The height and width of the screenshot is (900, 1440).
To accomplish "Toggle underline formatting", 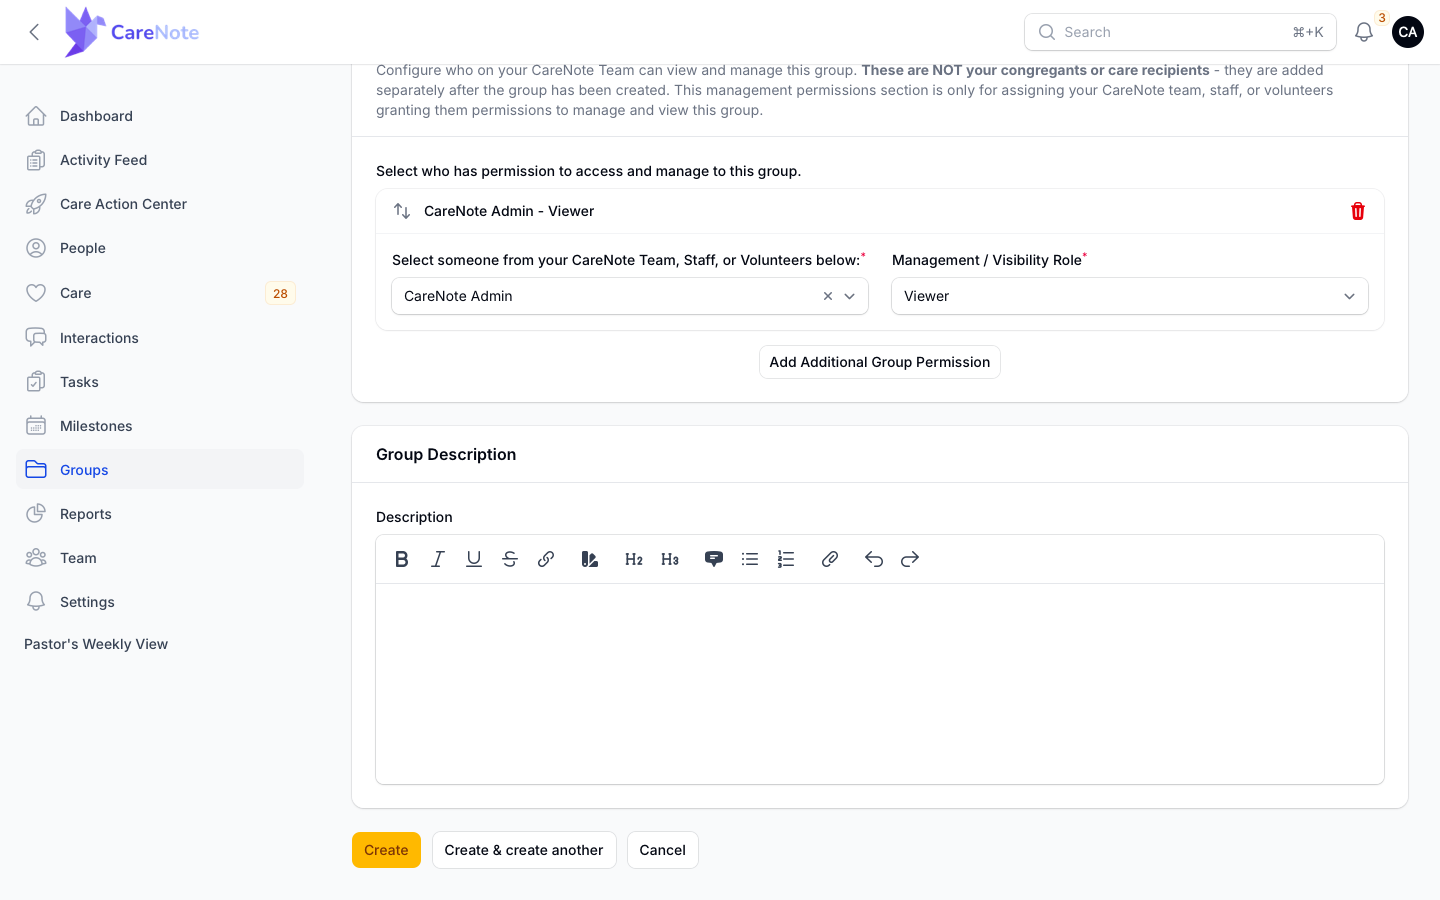I will pyautogui.click(x=474, y=559).
